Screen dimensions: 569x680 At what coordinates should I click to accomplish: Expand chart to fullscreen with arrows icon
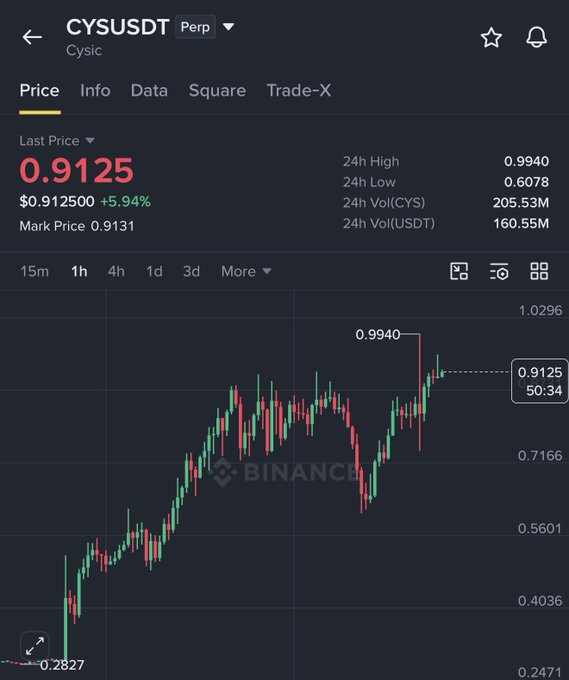click(x=35, y=646)
